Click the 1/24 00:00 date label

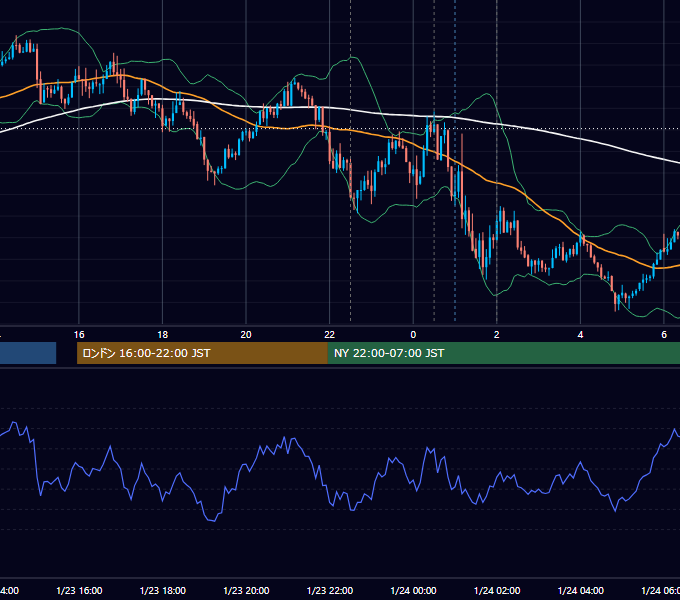(x=413, y=590)
